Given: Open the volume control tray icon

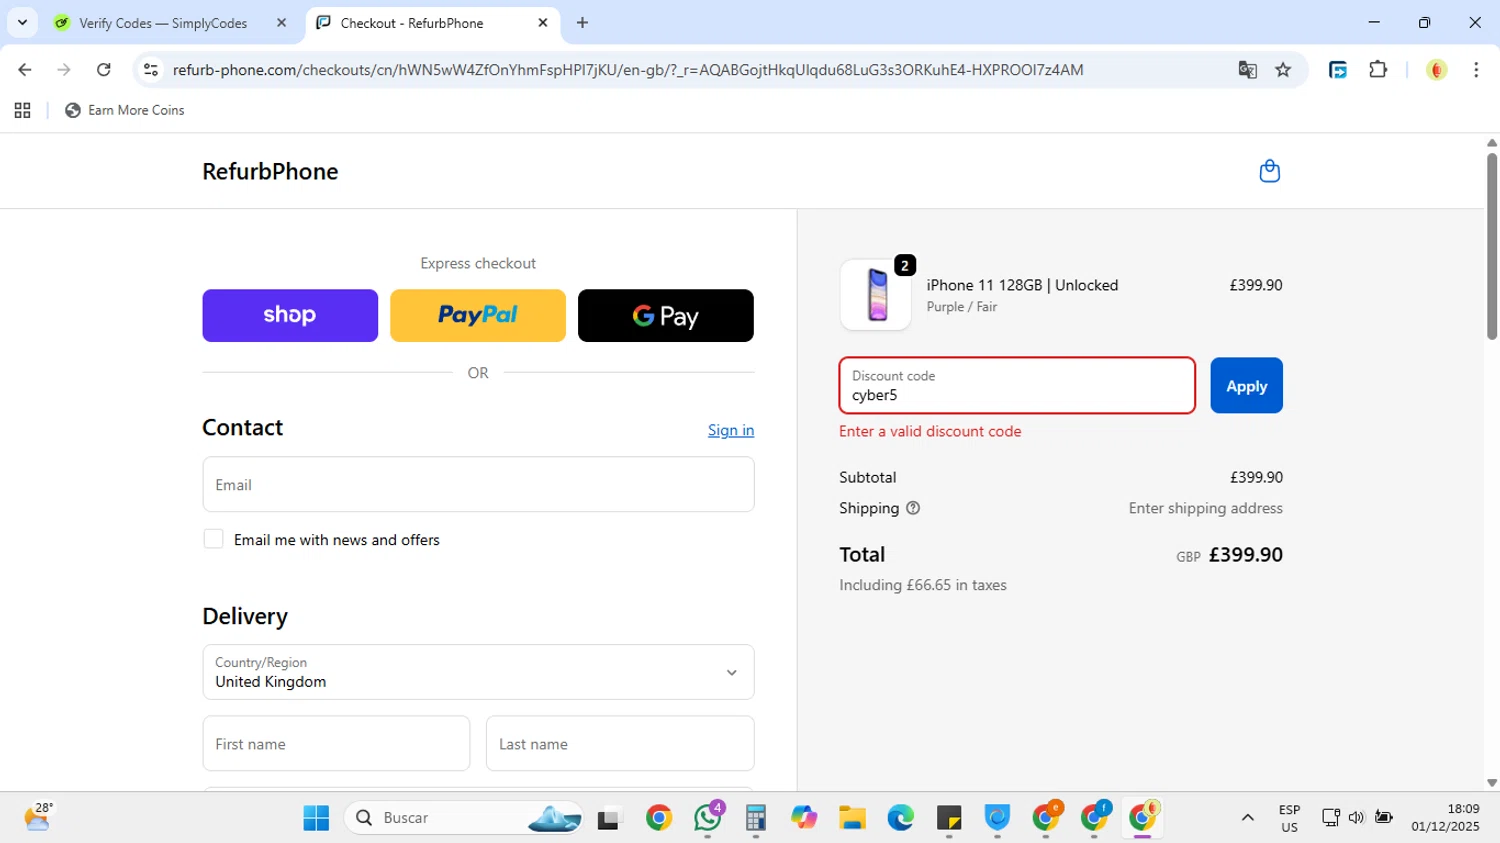Looking at the screenshot, I should pyautogui.click(x=1356, y=818).
